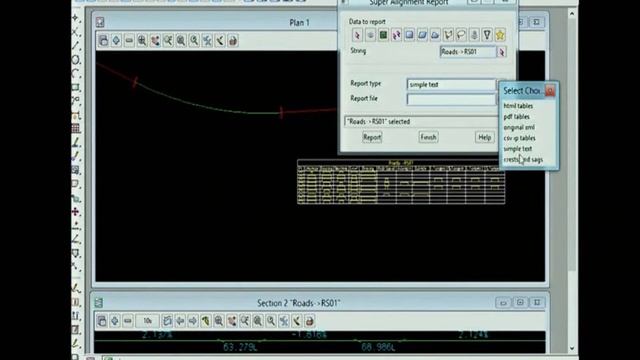Click the plus-models diamond icon in Section 2 toolbar

(x=115, y=321)
